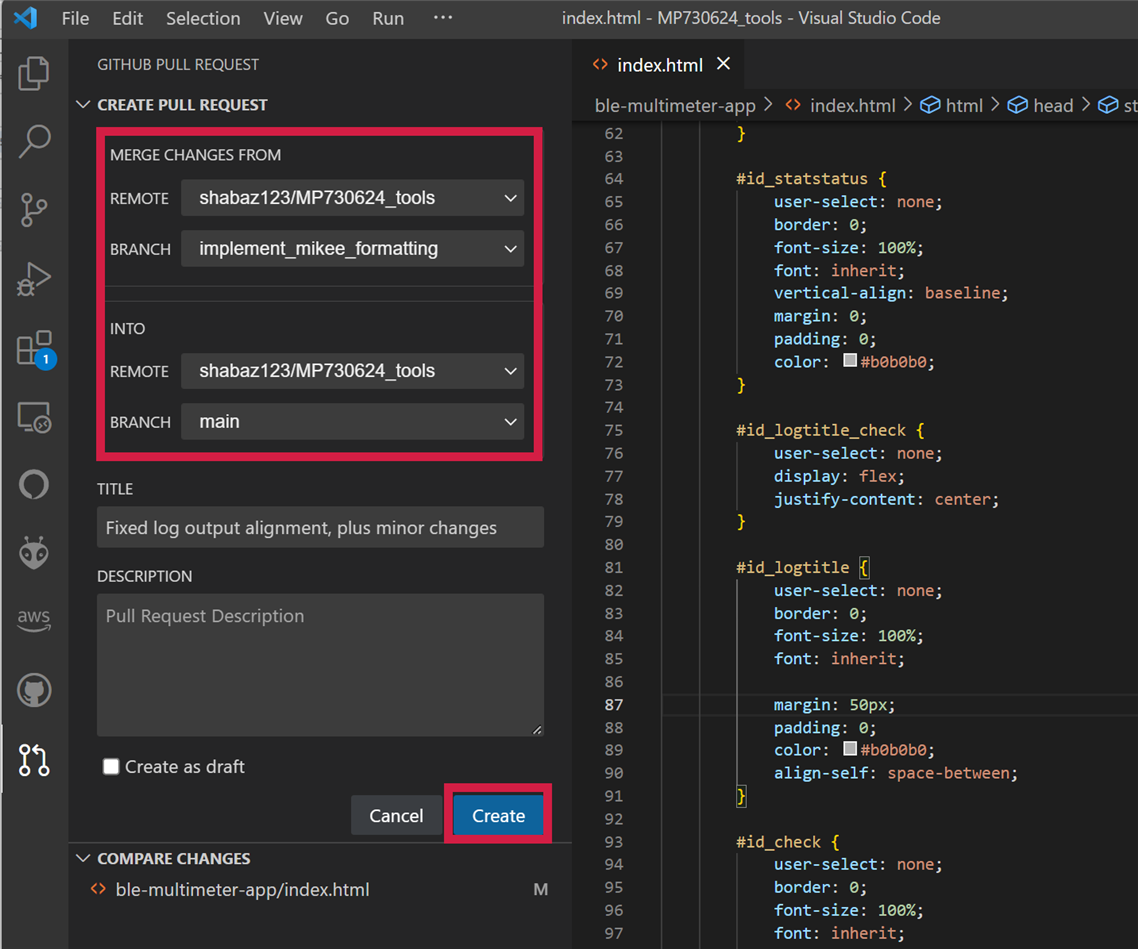
Task: Click the Pull Request Description text area
Action: tap(320, 665)
